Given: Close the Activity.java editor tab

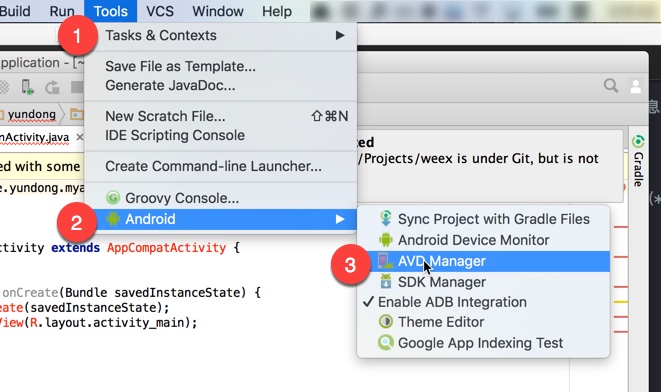Looking at the screenshot, I should point(79,137).
